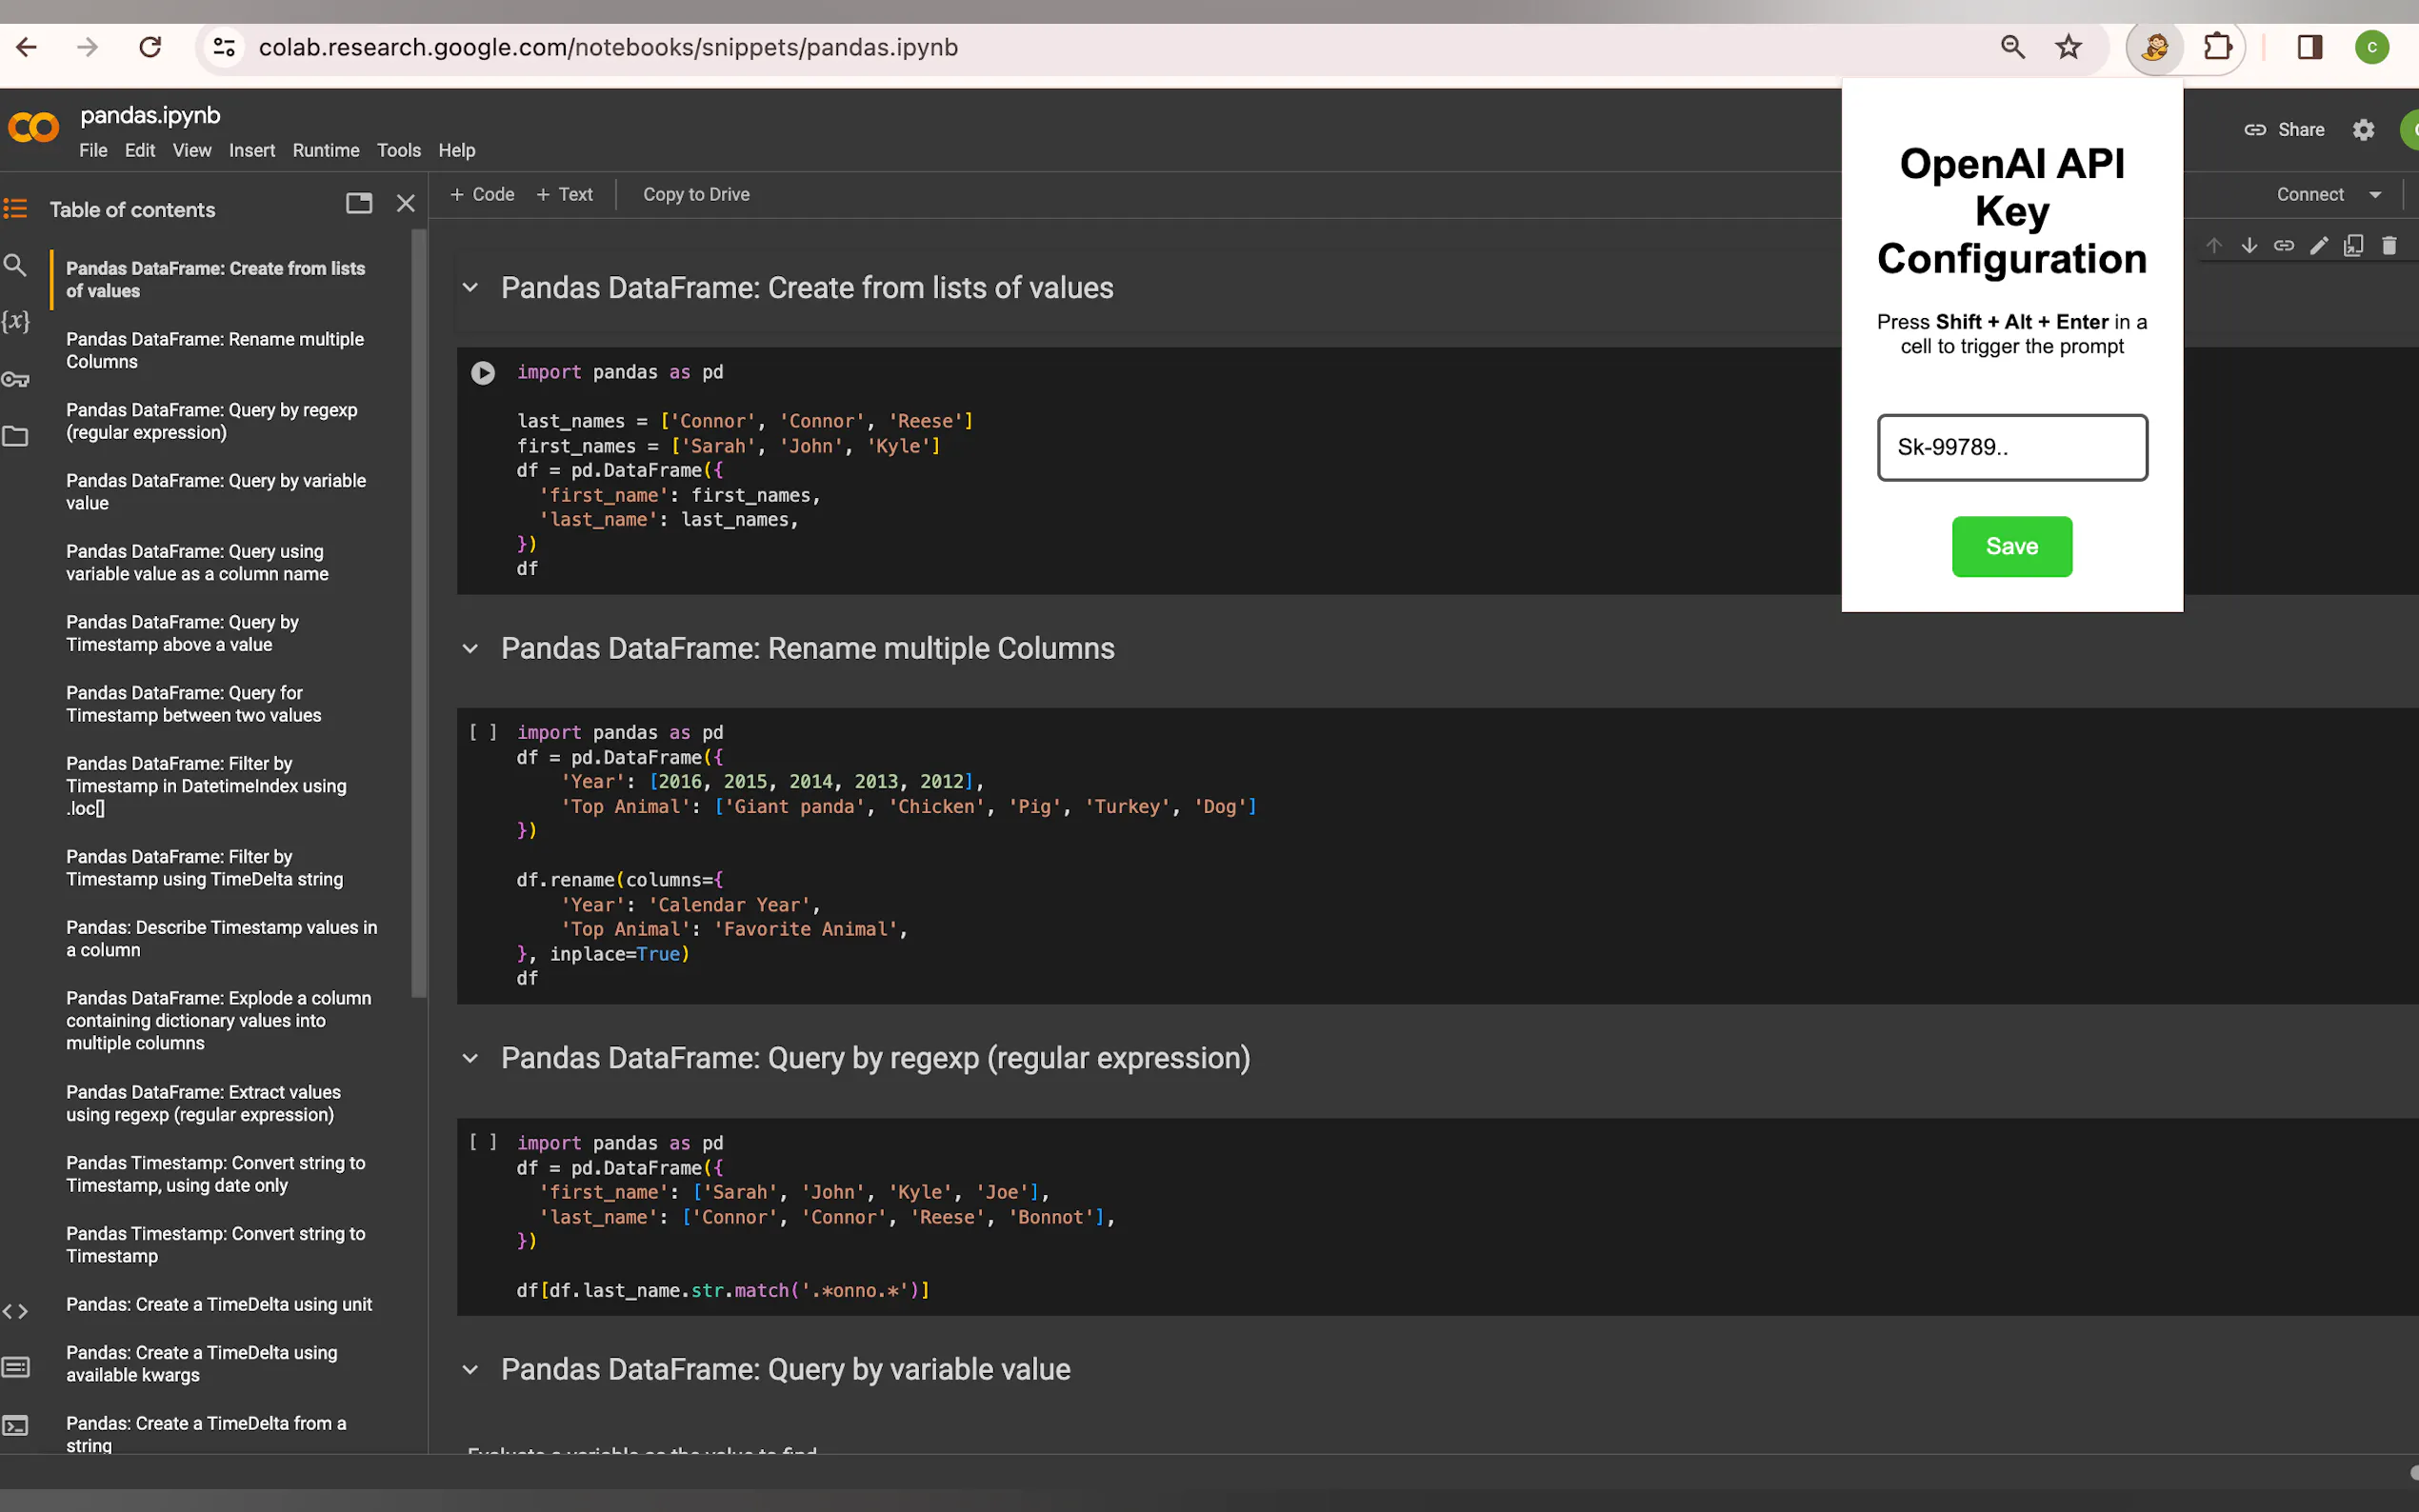2419x1512 pixels.
Task: Open the Variables {x} panel icon
Action: click(15, 322)
